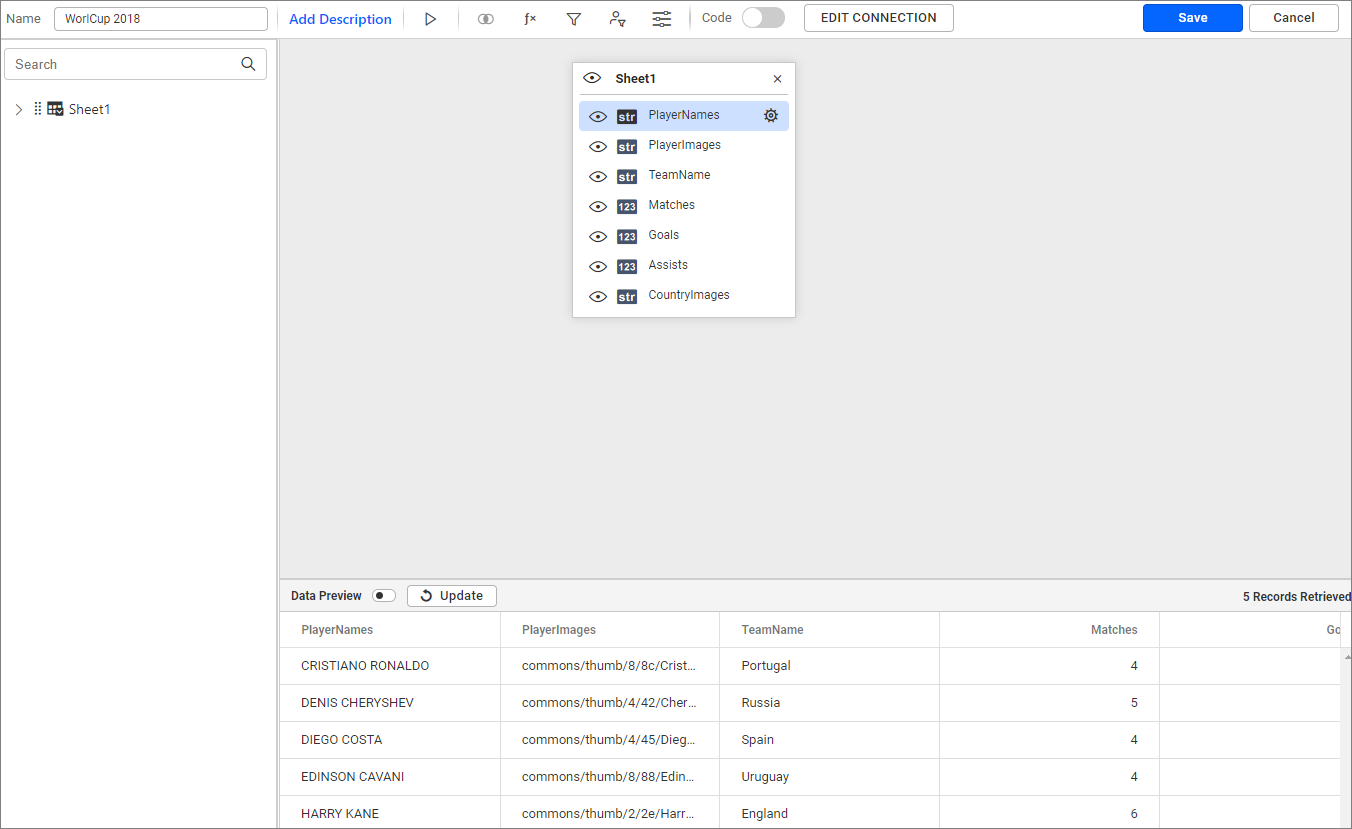Close the Sheet1 table card
Viewport: 1352px width, 829px height.
(778, 79)
